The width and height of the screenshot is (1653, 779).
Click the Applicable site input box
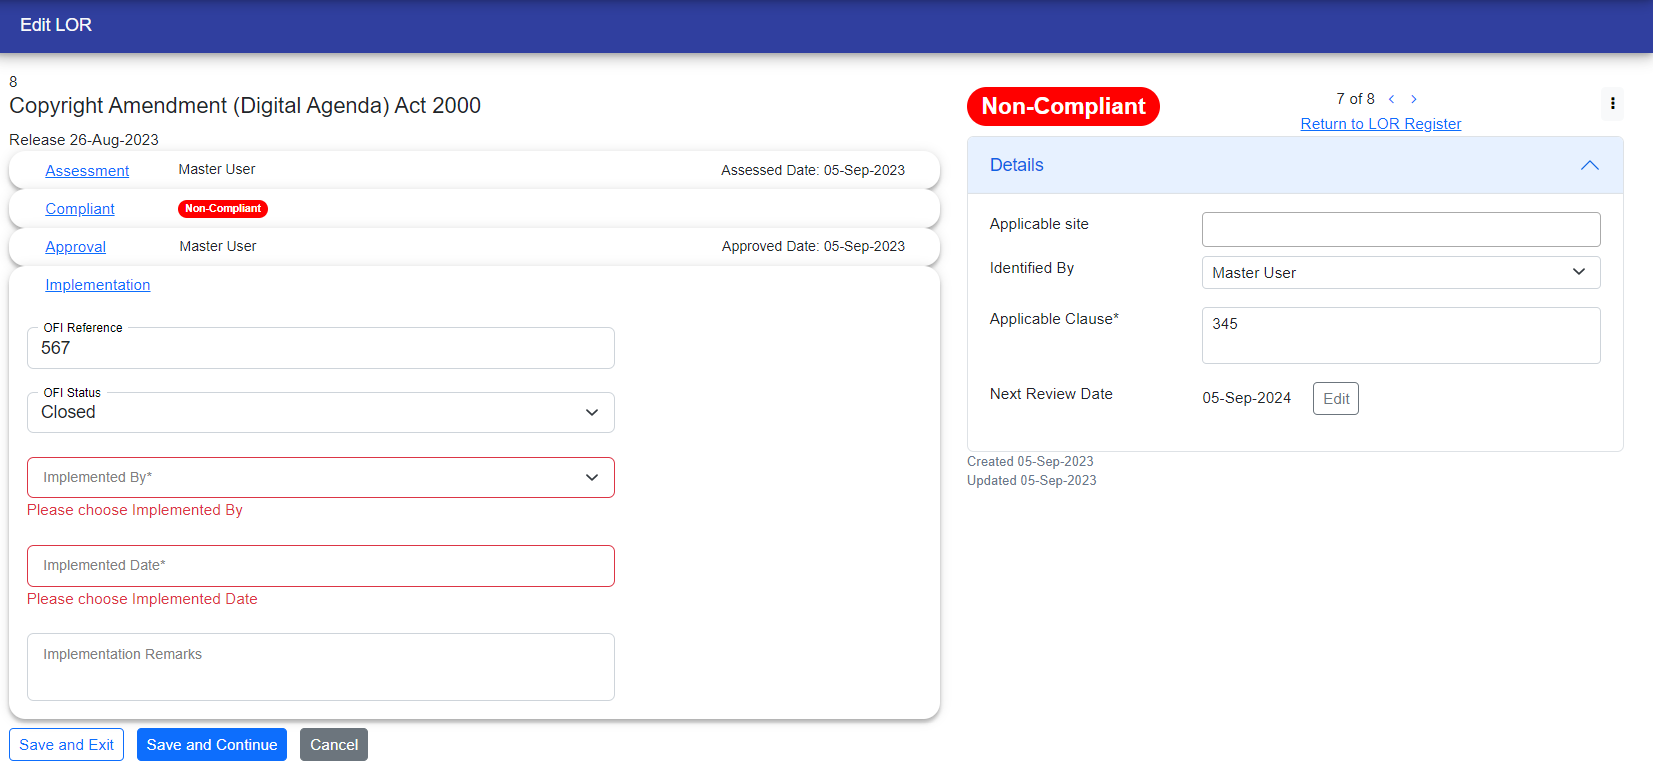click(1400, 229)
